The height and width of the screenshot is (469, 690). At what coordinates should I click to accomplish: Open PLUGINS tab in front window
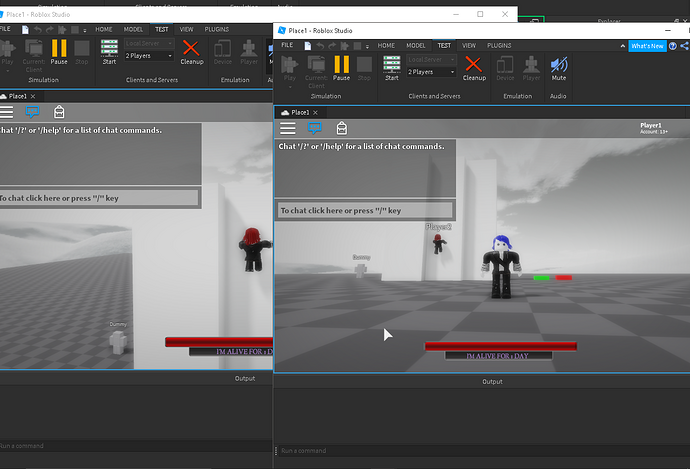tap(499, 45)
